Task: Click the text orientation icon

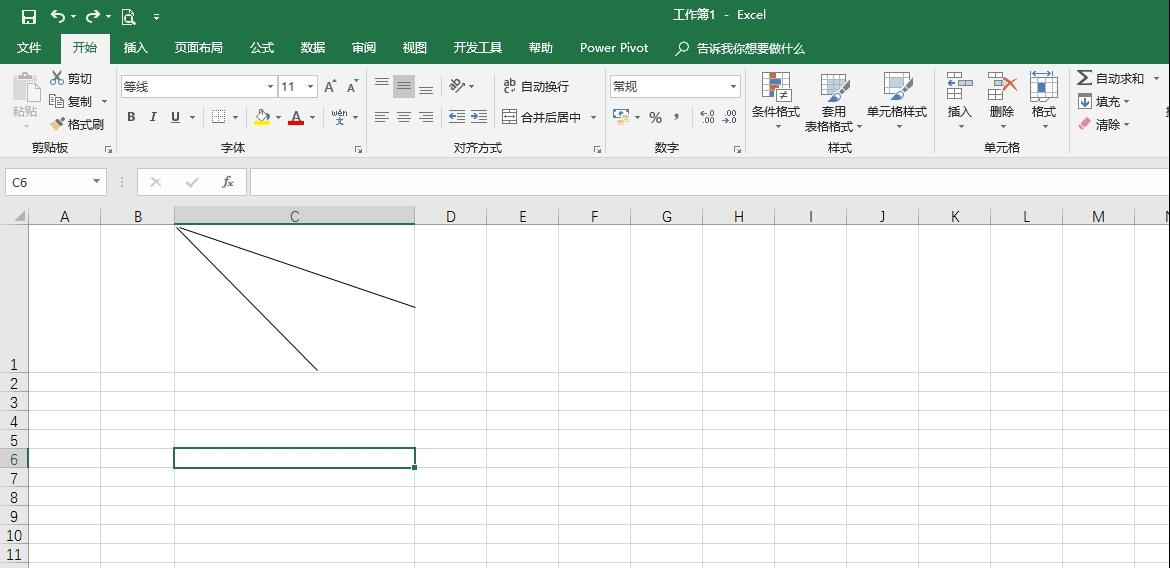Action: [x=457, y=86]
